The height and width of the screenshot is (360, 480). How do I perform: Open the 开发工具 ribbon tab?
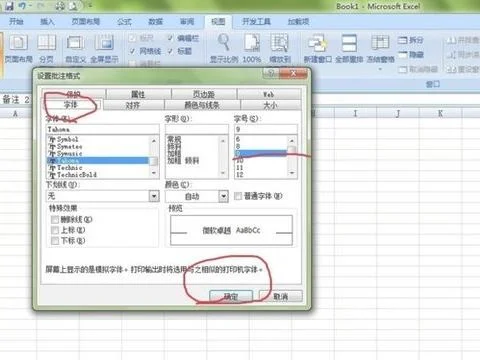tap(256, 22)
